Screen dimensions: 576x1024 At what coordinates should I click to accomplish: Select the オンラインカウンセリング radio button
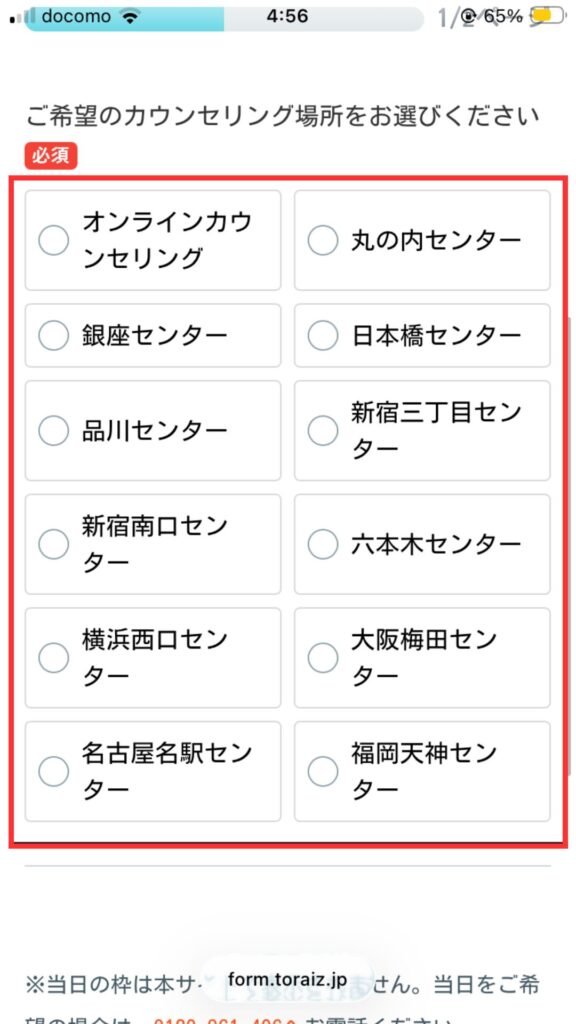coord(53,240)
